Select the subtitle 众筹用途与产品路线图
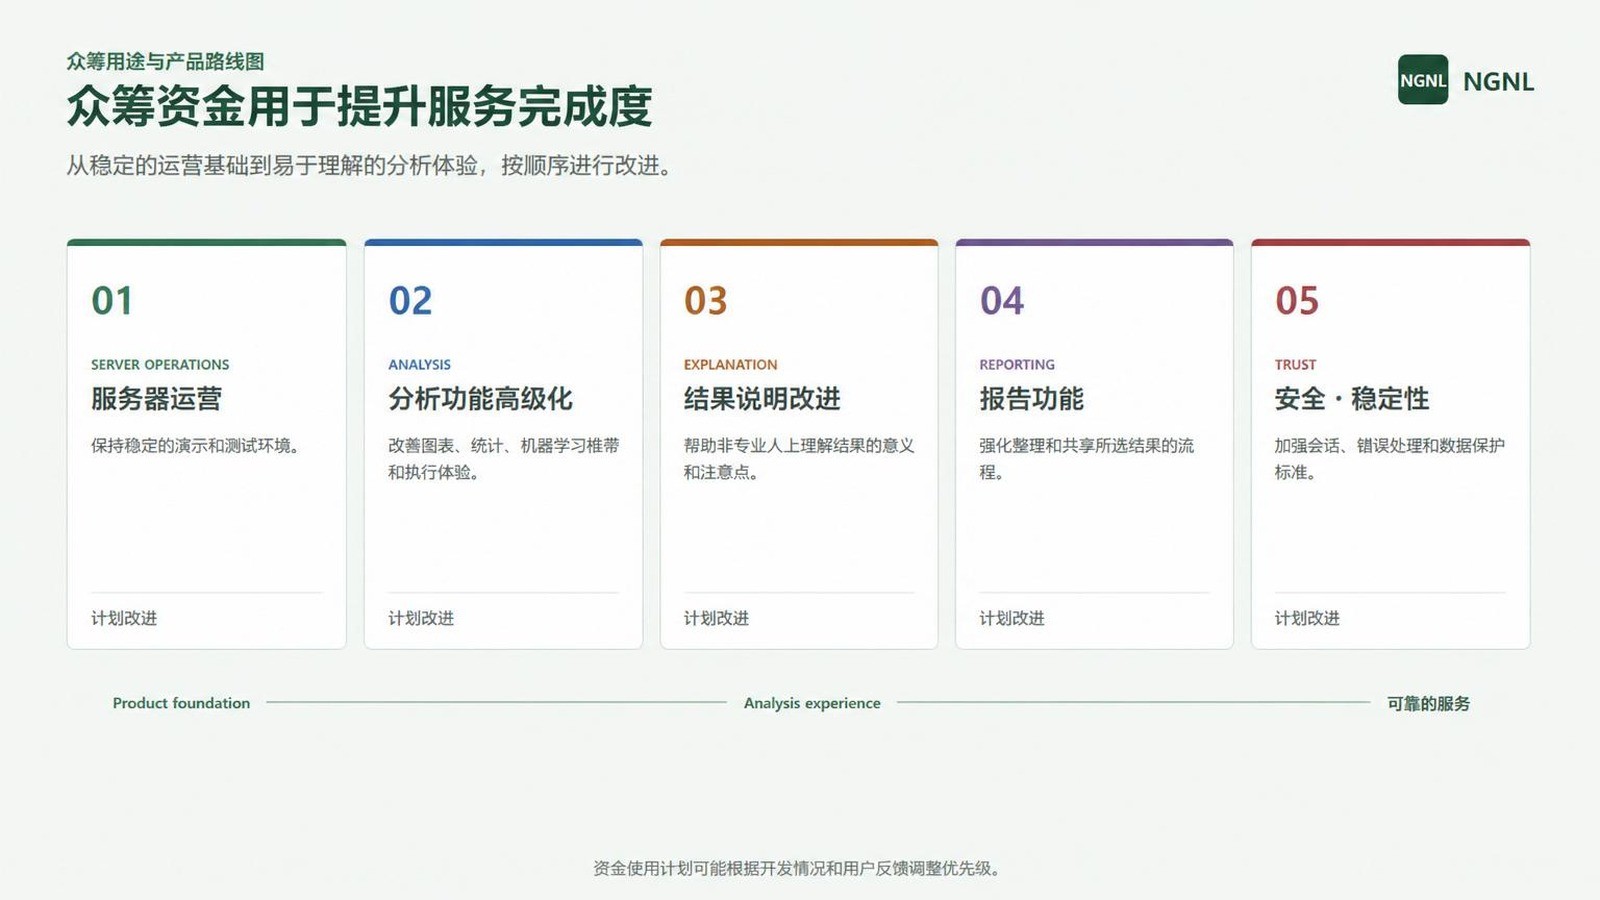 tap(165, 61)
